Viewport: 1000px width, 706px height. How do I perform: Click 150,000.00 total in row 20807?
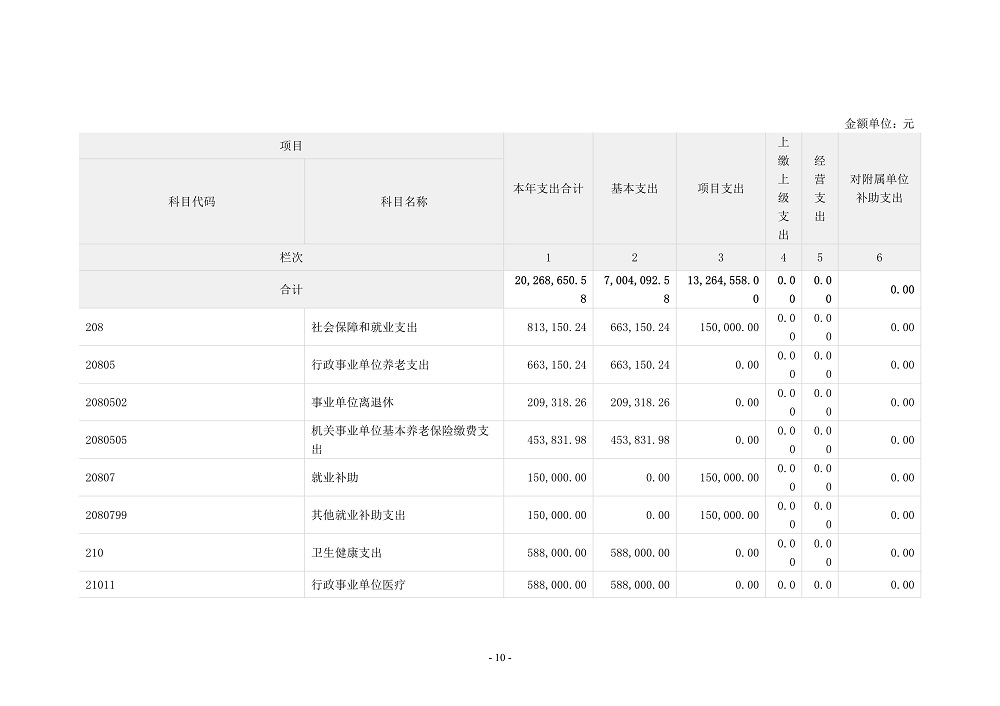coord(556,477)
